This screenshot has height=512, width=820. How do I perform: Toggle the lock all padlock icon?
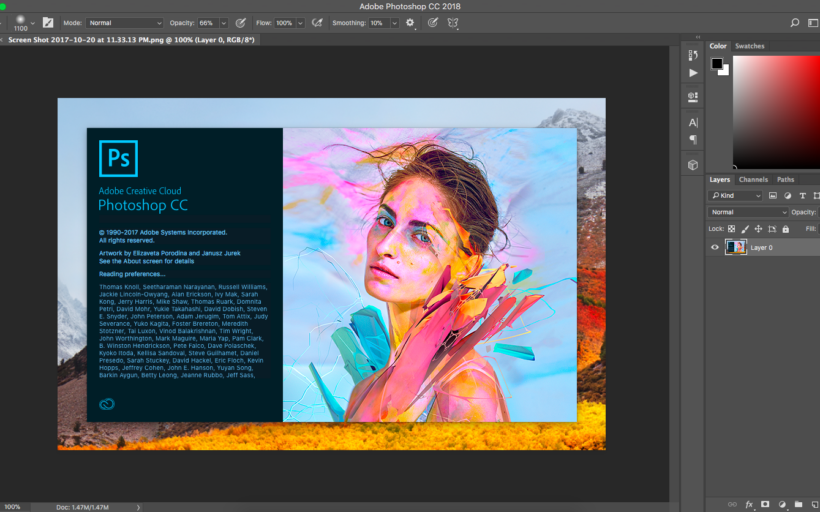pos(785,229)
